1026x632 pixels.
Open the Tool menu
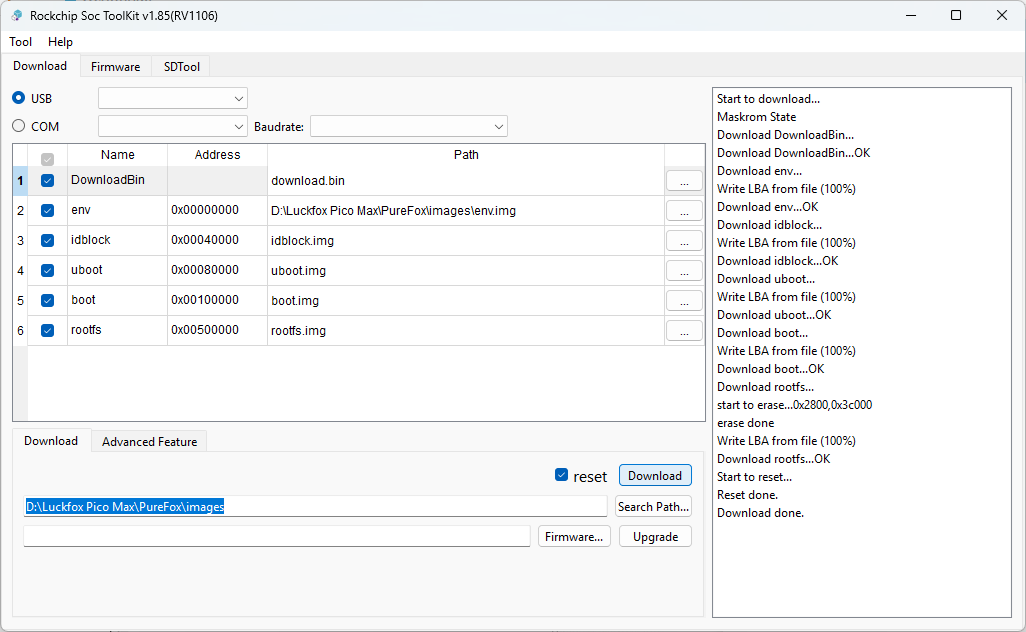coord(21,42)
